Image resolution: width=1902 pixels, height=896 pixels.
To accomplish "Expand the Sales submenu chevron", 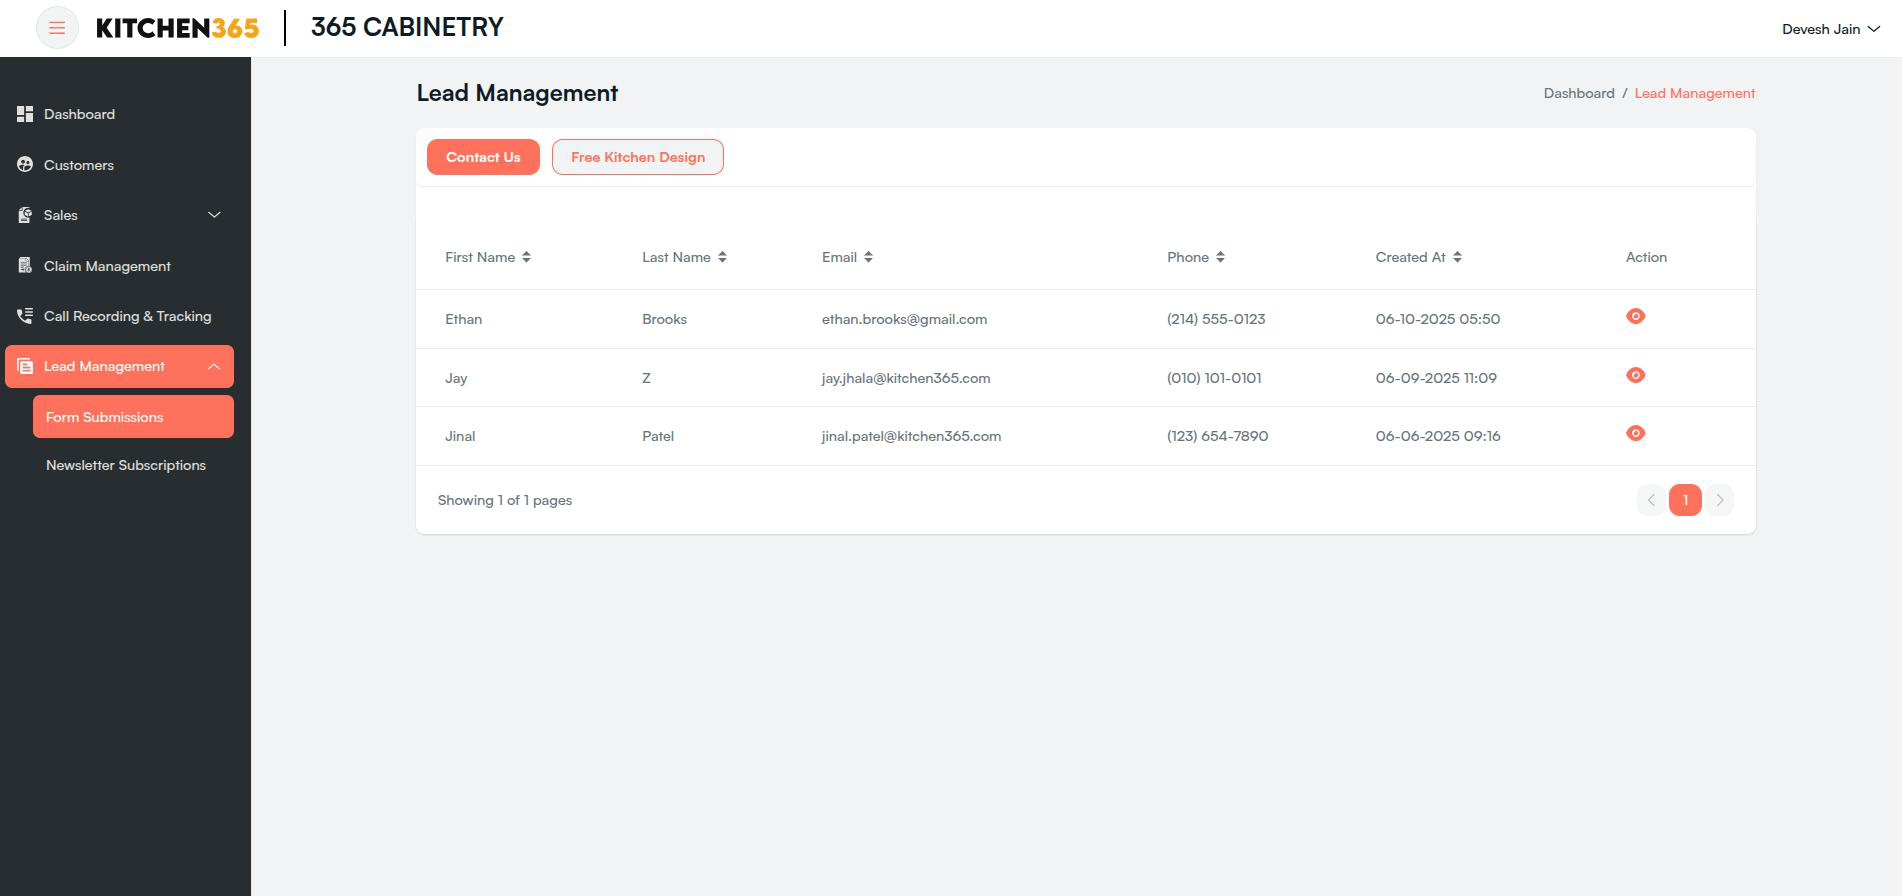I will coord(214,215).
